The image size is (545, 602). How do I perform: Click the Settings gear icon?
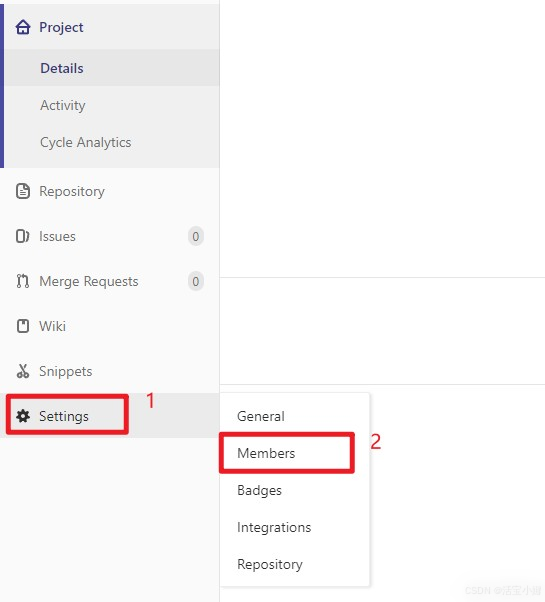23,416
